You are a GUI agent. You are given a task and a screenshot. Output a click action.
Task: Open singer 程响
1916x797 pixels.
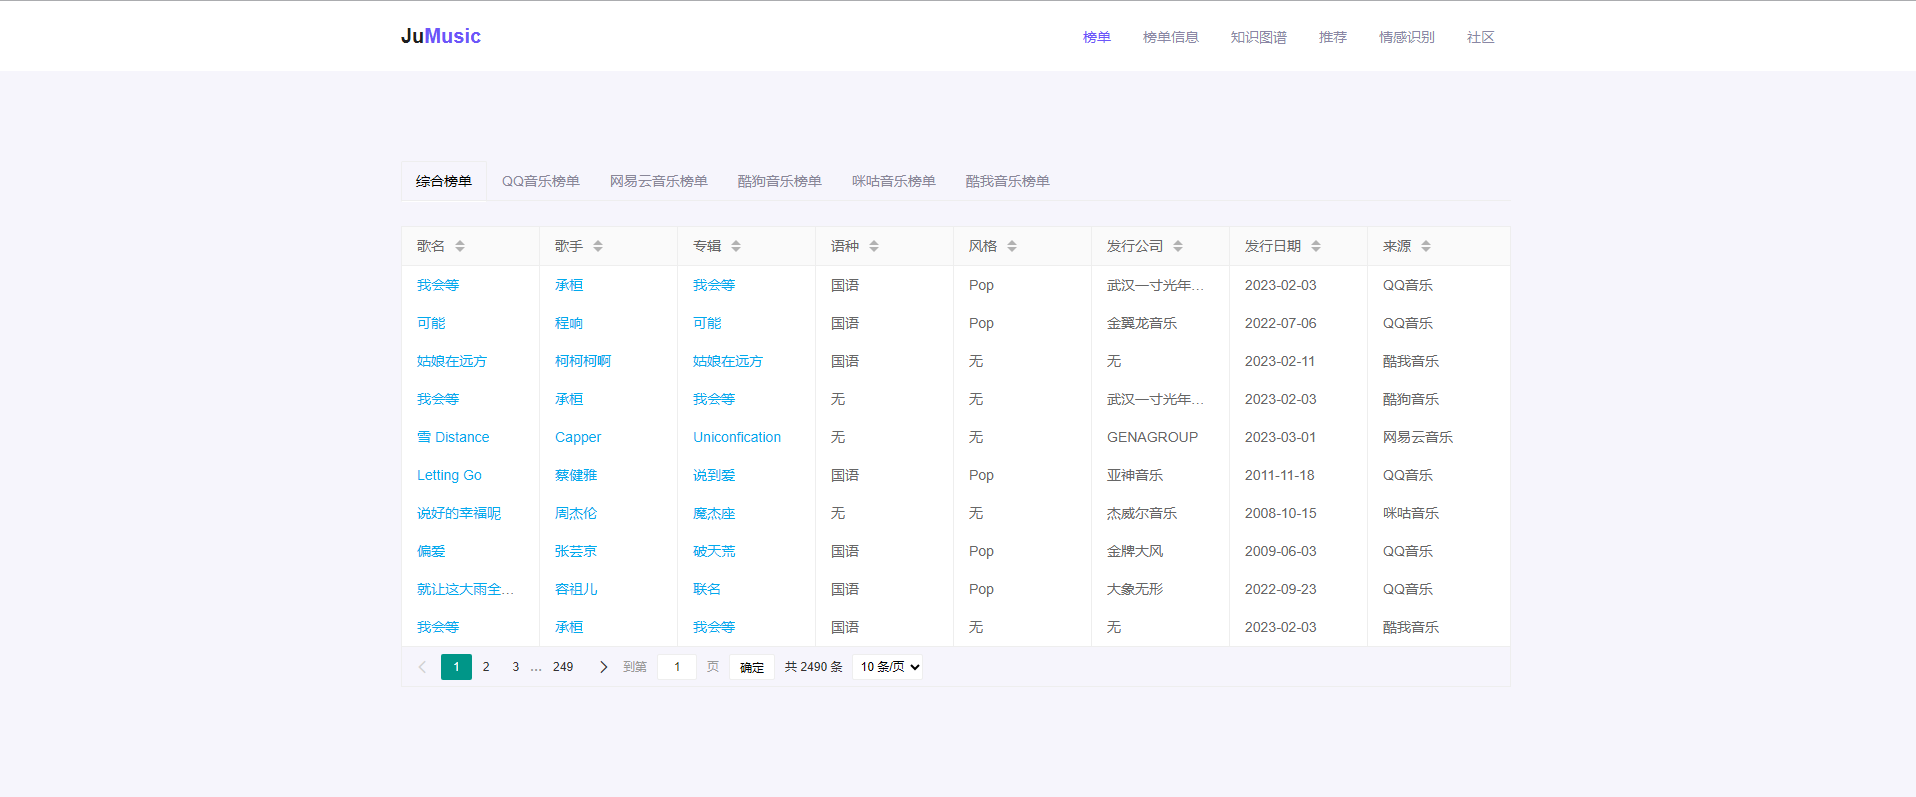tap(569, 323)
